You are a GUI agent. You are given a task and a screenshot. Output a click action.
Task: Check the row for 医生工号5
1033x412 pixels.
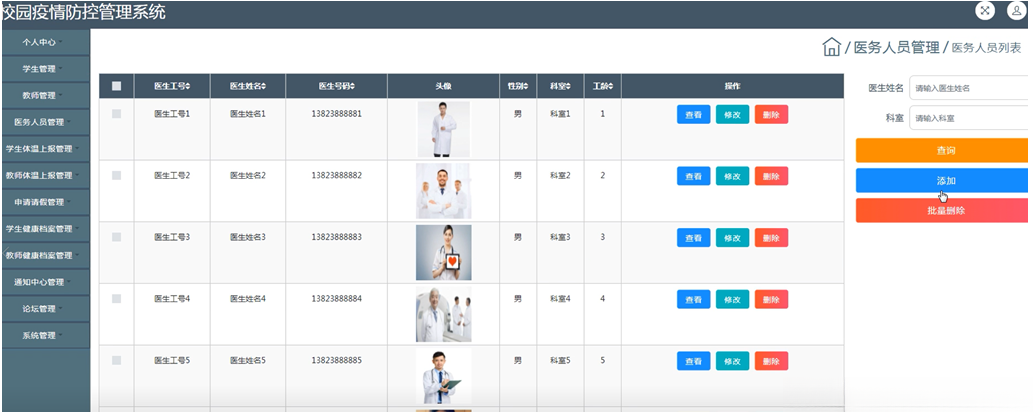click(x=117, y=361)
